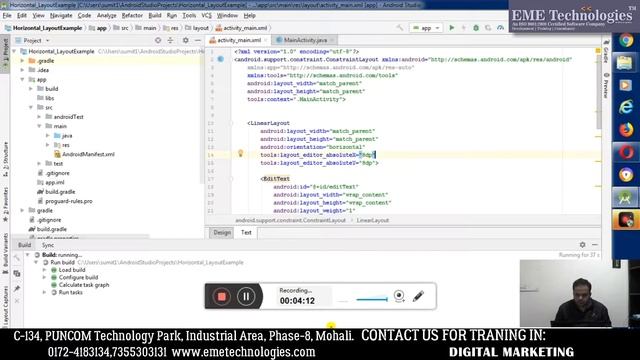
Task: Open the Edit menu
Action: pos(22,16)
